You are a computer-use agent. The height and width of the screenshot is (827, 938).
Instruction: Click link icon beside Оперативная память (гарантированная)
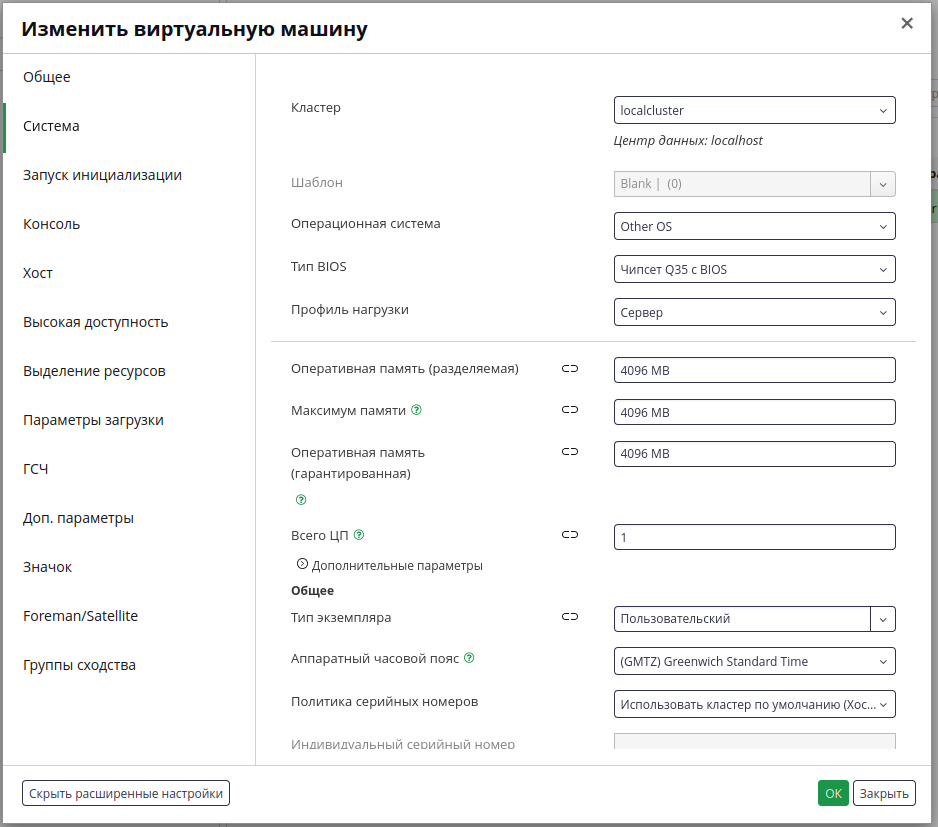[x=570, y=452]
